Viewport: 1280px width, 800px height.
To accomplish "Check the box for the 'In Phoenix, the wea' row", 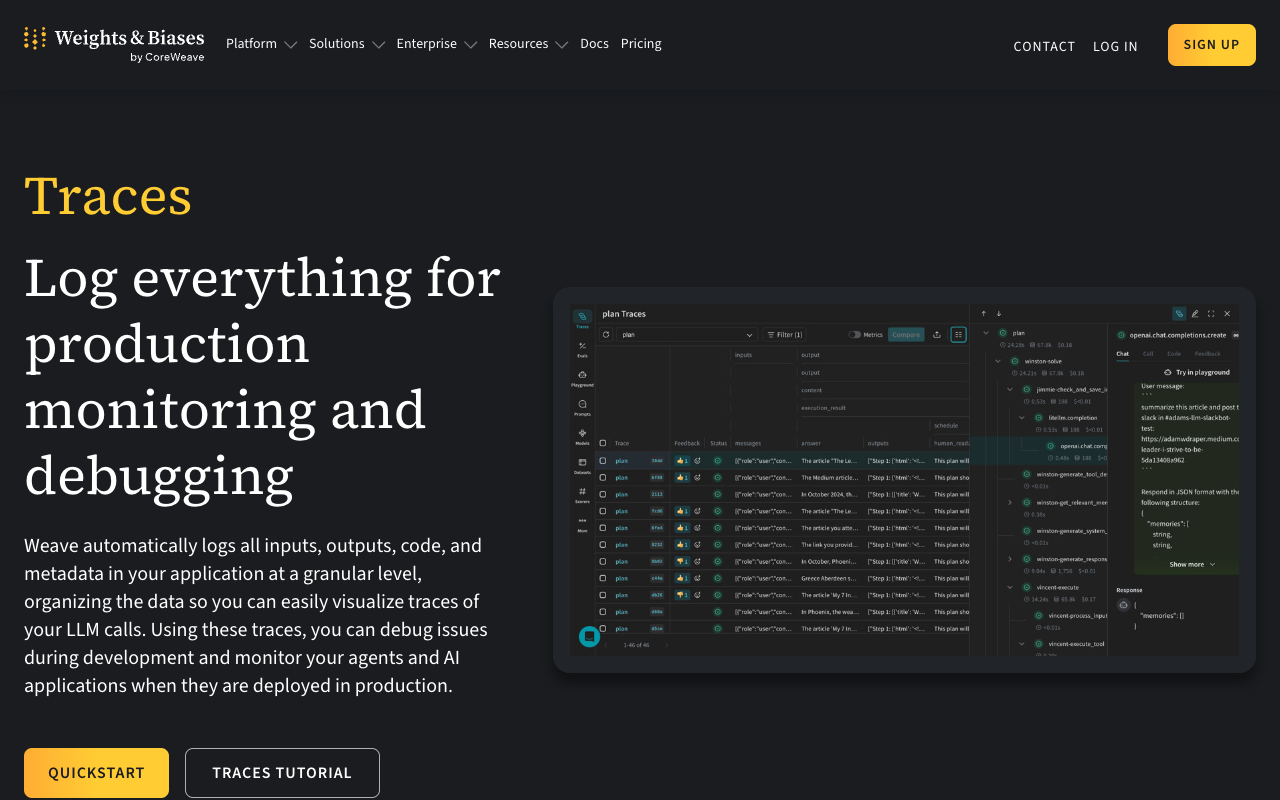I will coord(602,611).
